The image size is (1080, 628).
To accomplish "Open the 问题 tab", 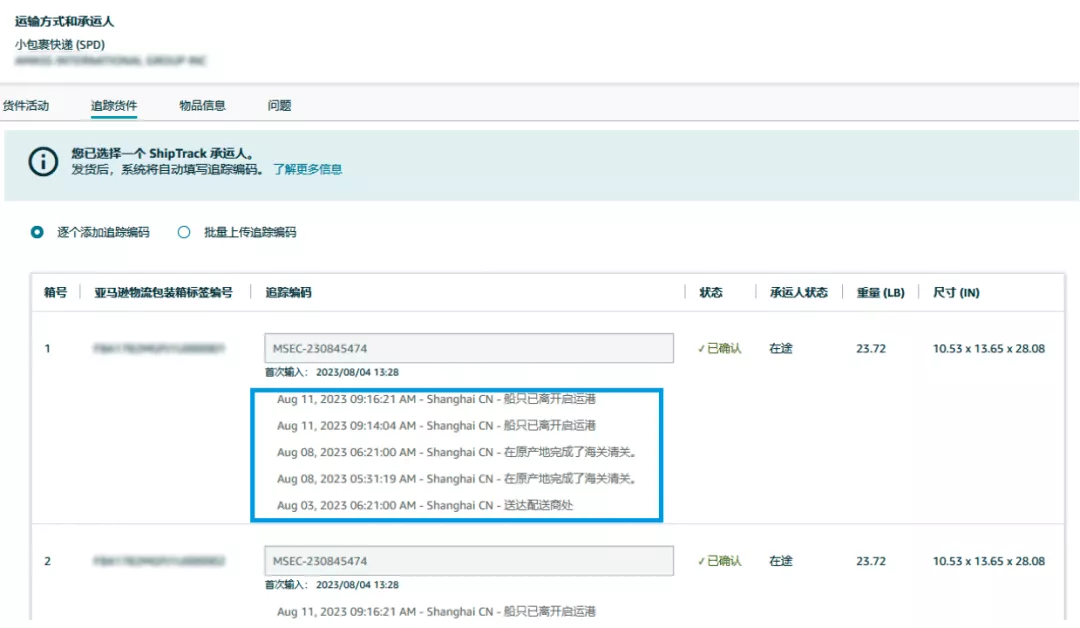I will pyautogui.click(x=279, y=104).
